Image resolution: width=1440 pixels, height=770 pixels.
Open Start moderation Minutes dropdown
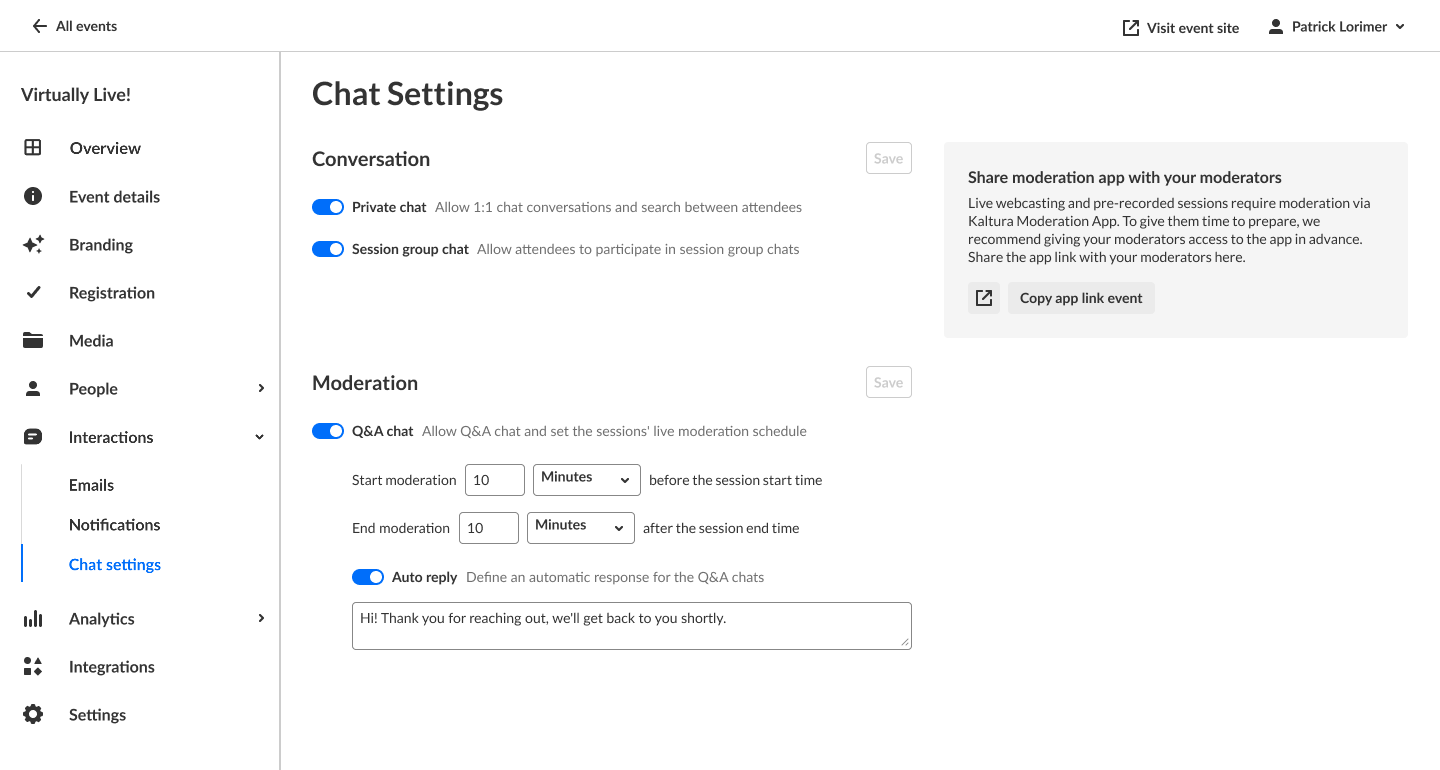tap(586, 479)
